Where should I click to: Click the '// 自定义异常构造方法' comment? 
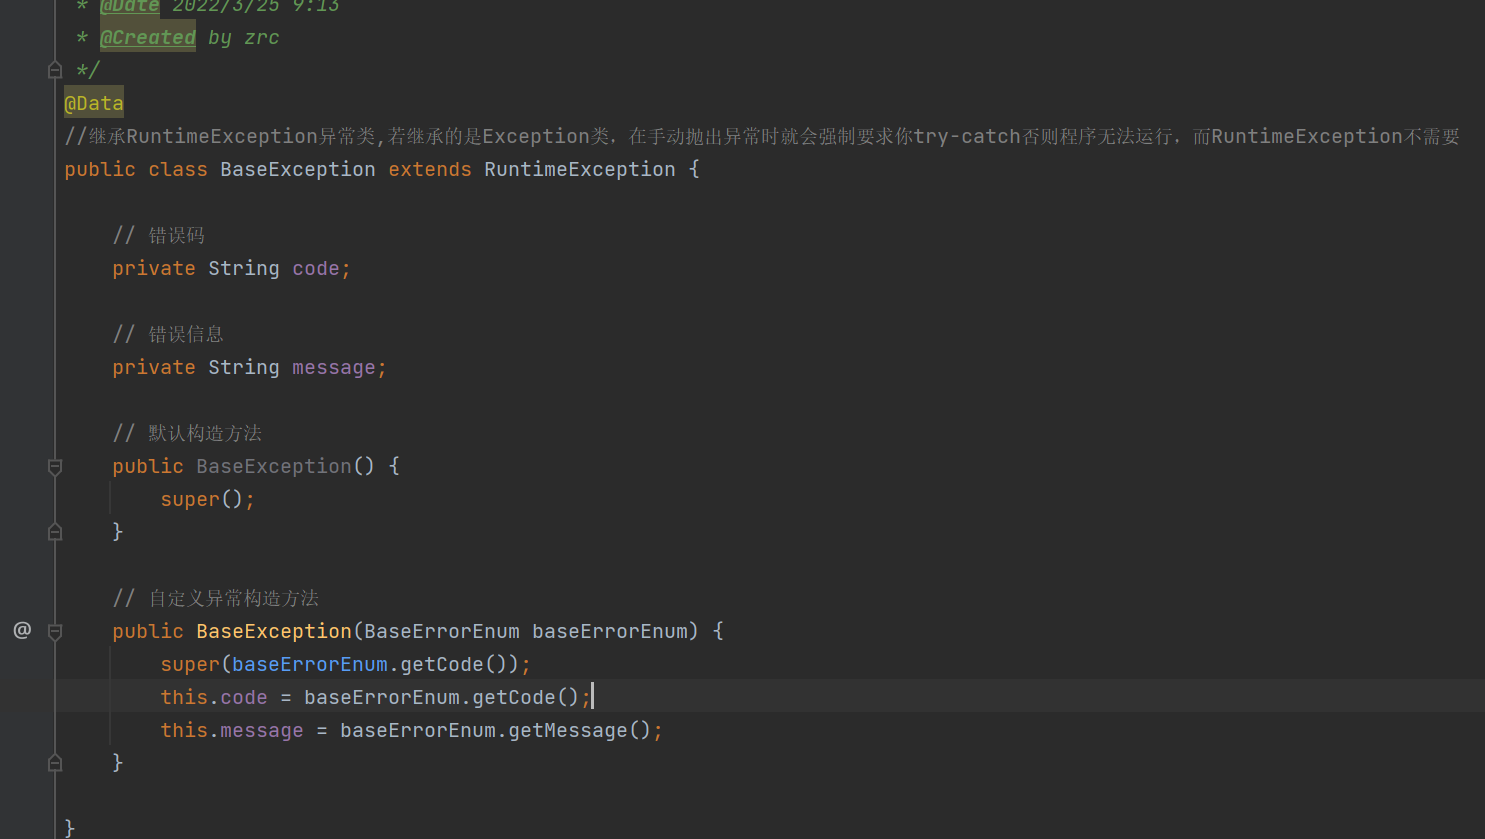(x=215, y=598)
